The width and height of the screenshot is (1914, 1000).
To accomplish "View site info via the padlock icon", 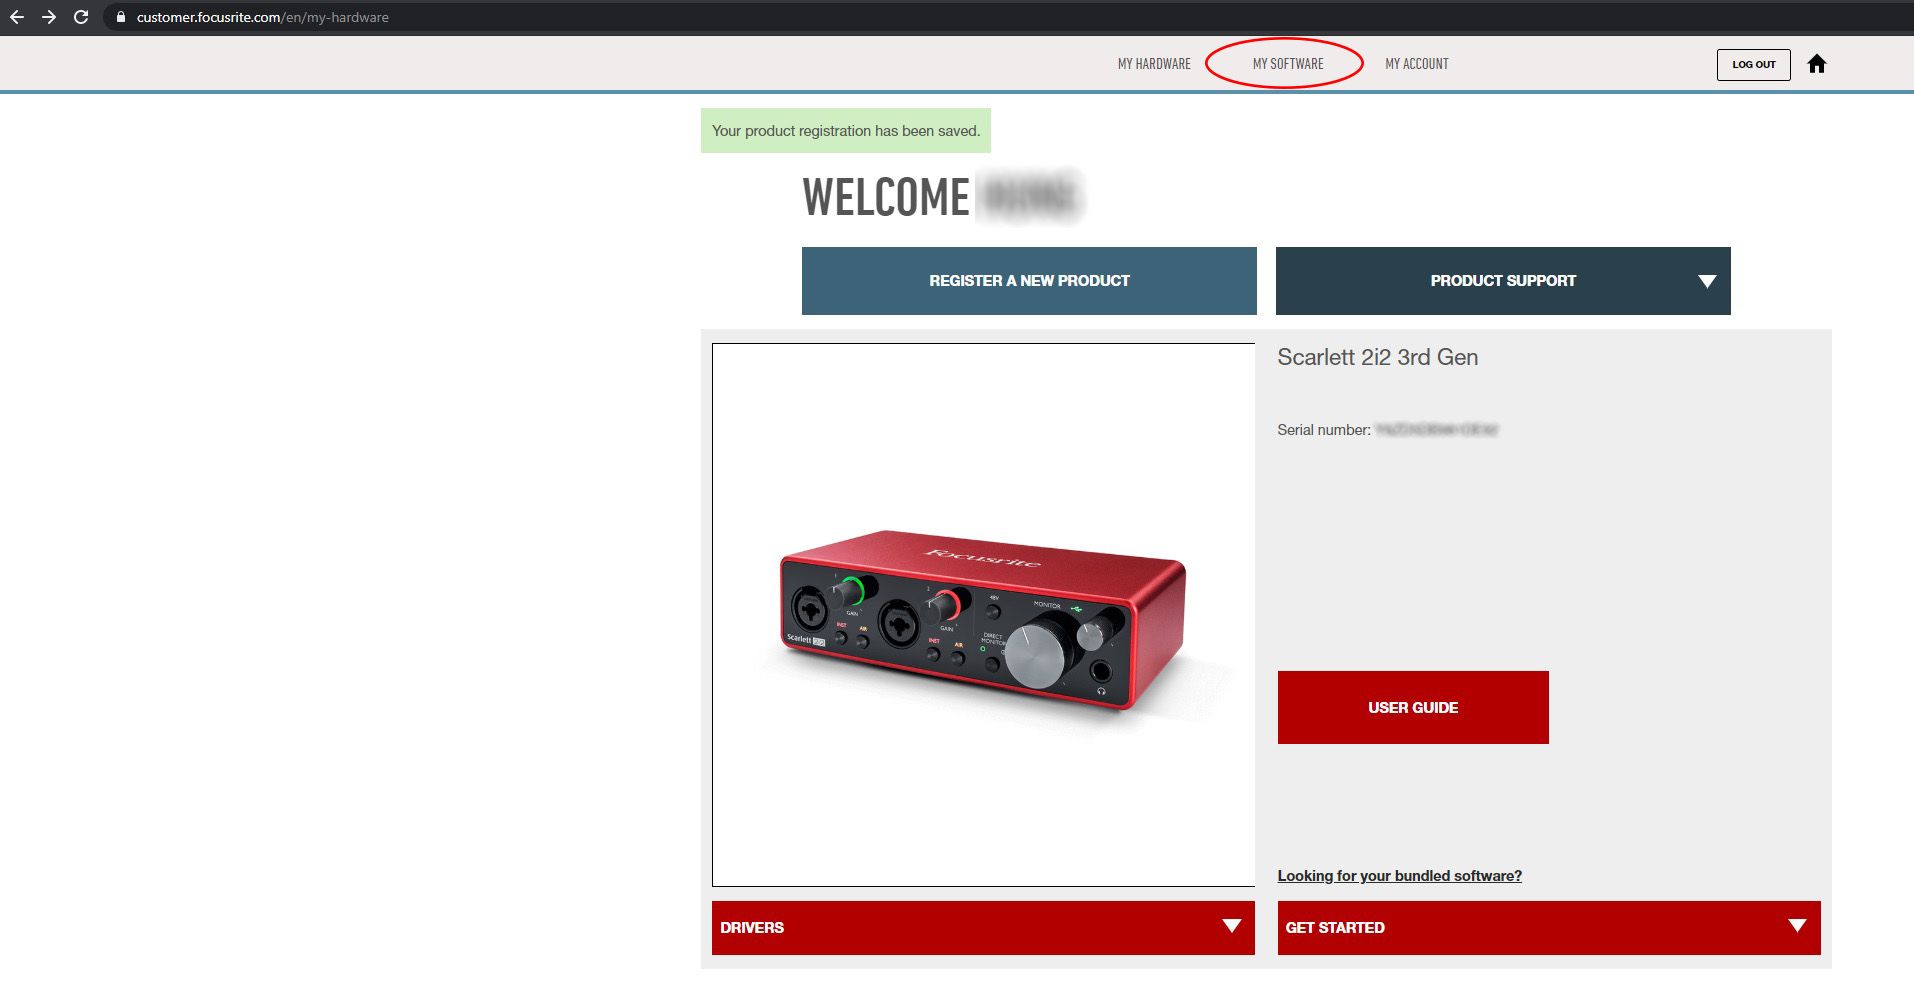I will [121, 17].
